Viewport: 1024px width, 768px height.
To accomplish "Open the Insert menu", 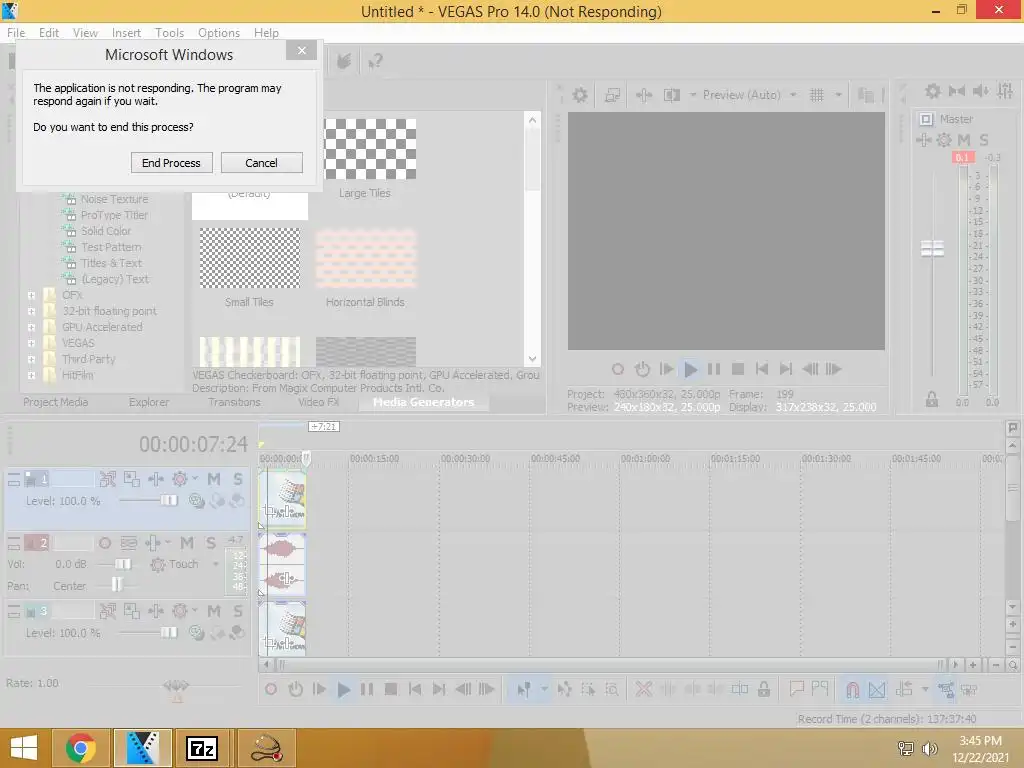I will (126, 33).
